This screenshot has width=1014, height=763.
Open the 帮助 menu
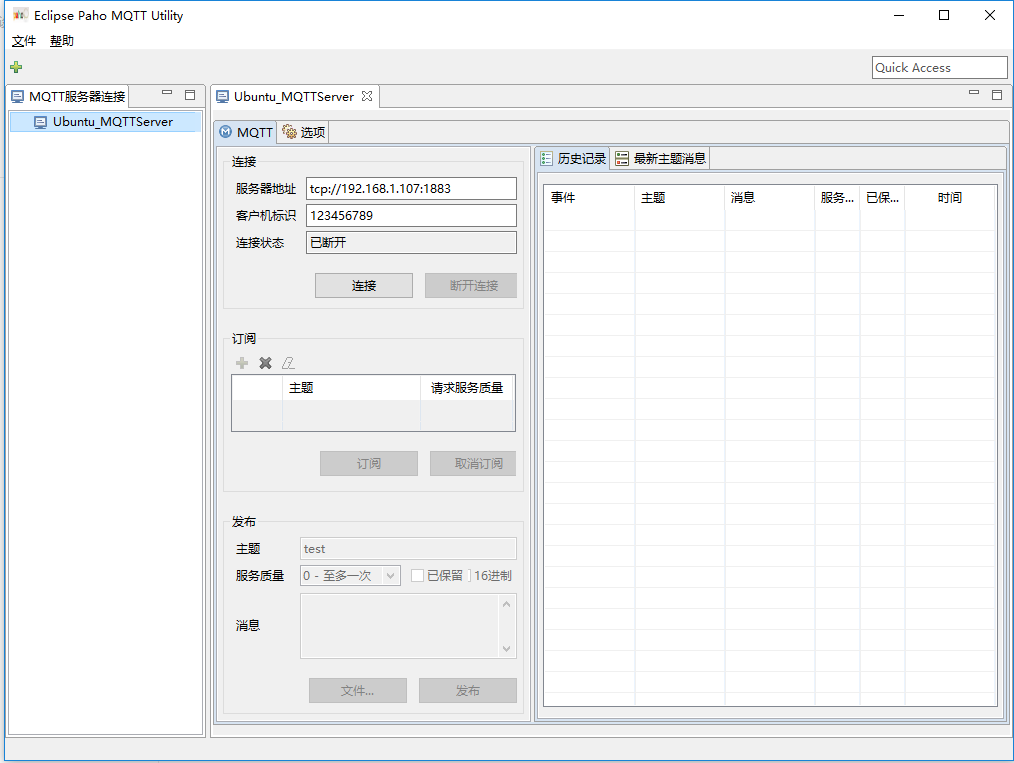61,41
